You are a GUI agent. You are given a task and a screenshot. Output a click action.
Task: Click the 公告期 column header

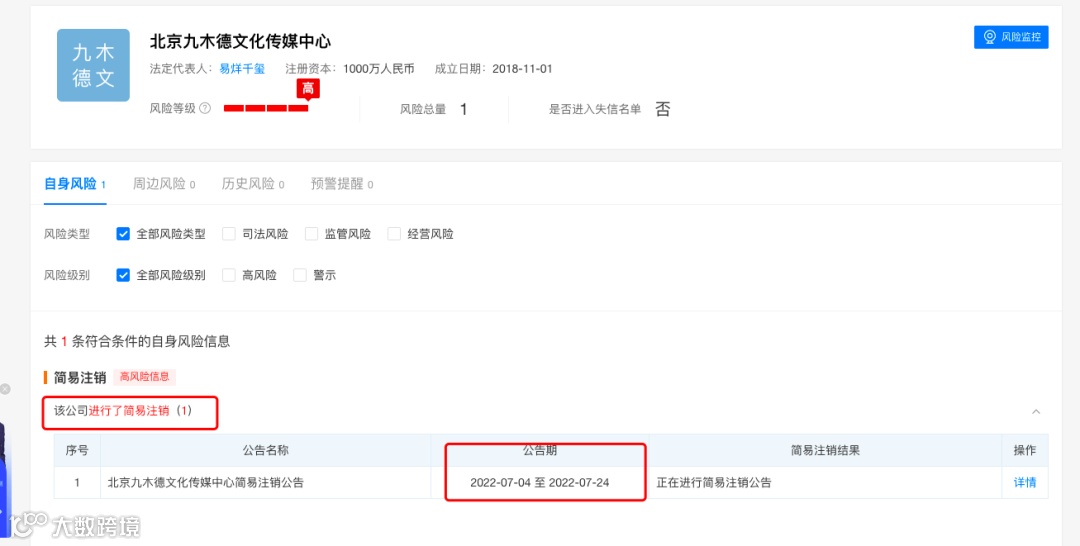pos(539,450)
